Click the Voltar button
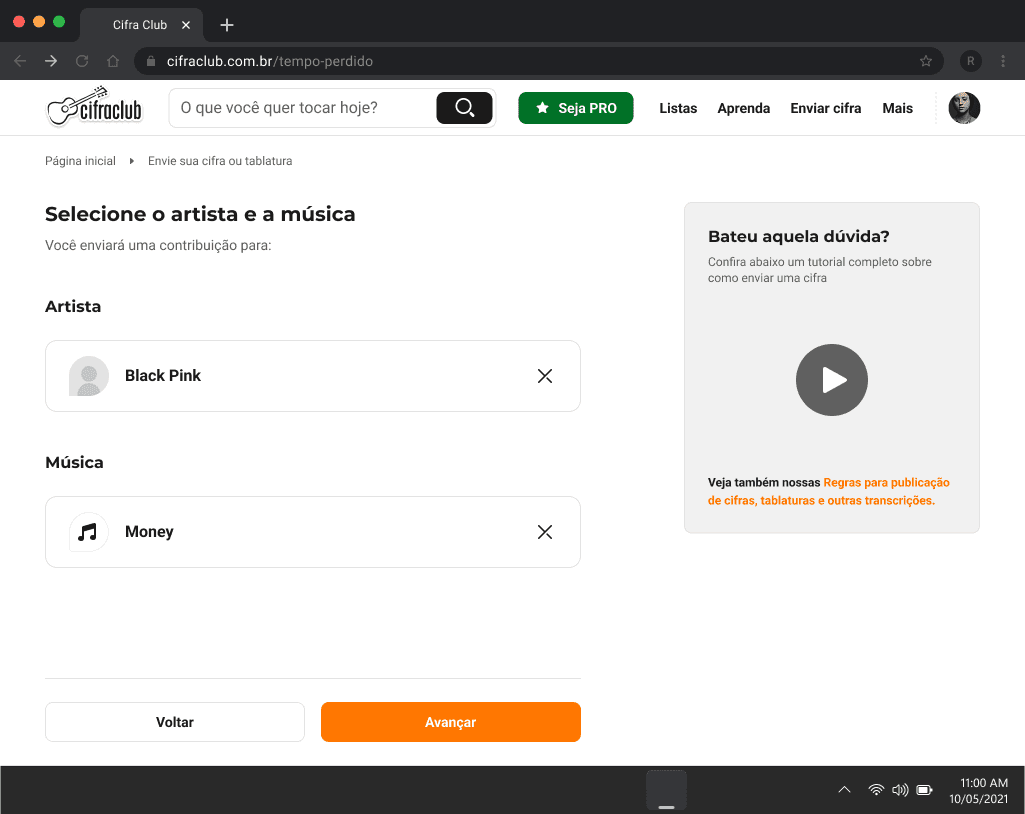This screenshot has width=1025, height=814. click(175, 722)
